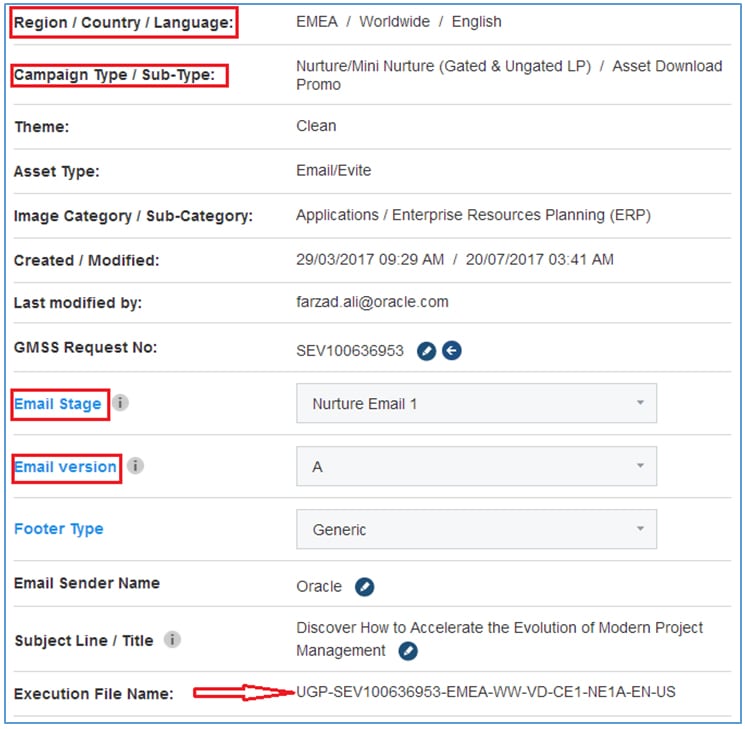
Task: Click the Created / Modified date value
Action: click(455, 260)
